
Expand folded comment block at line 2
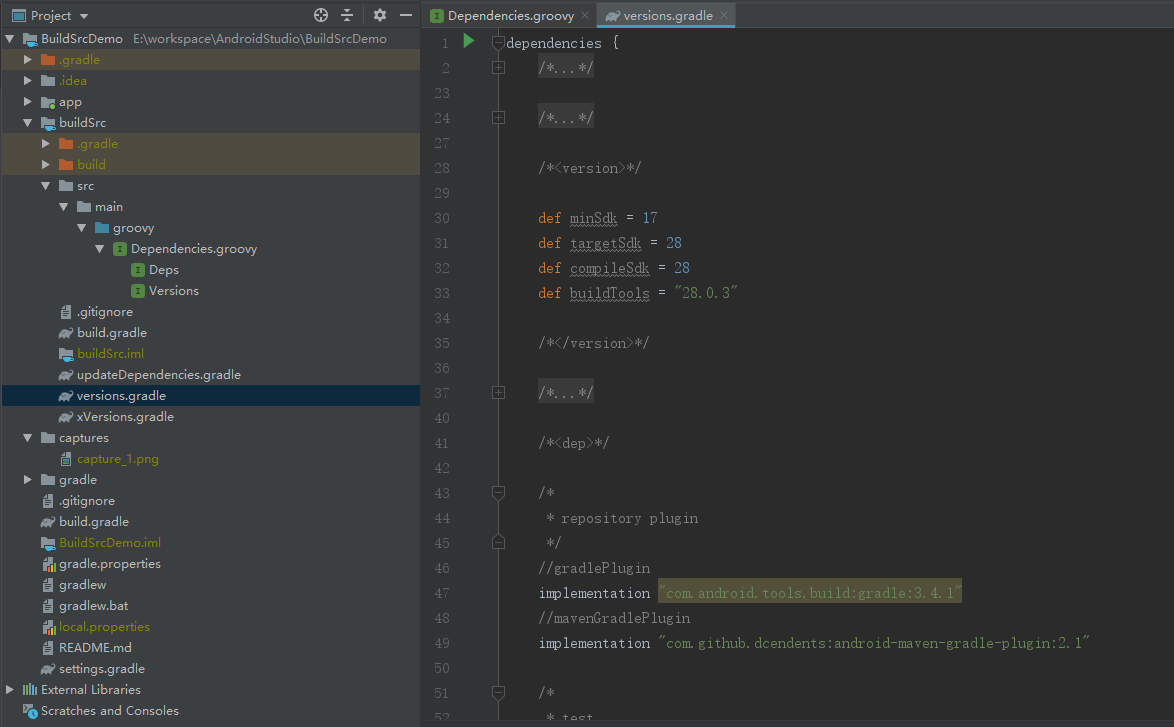coord(499,67)
